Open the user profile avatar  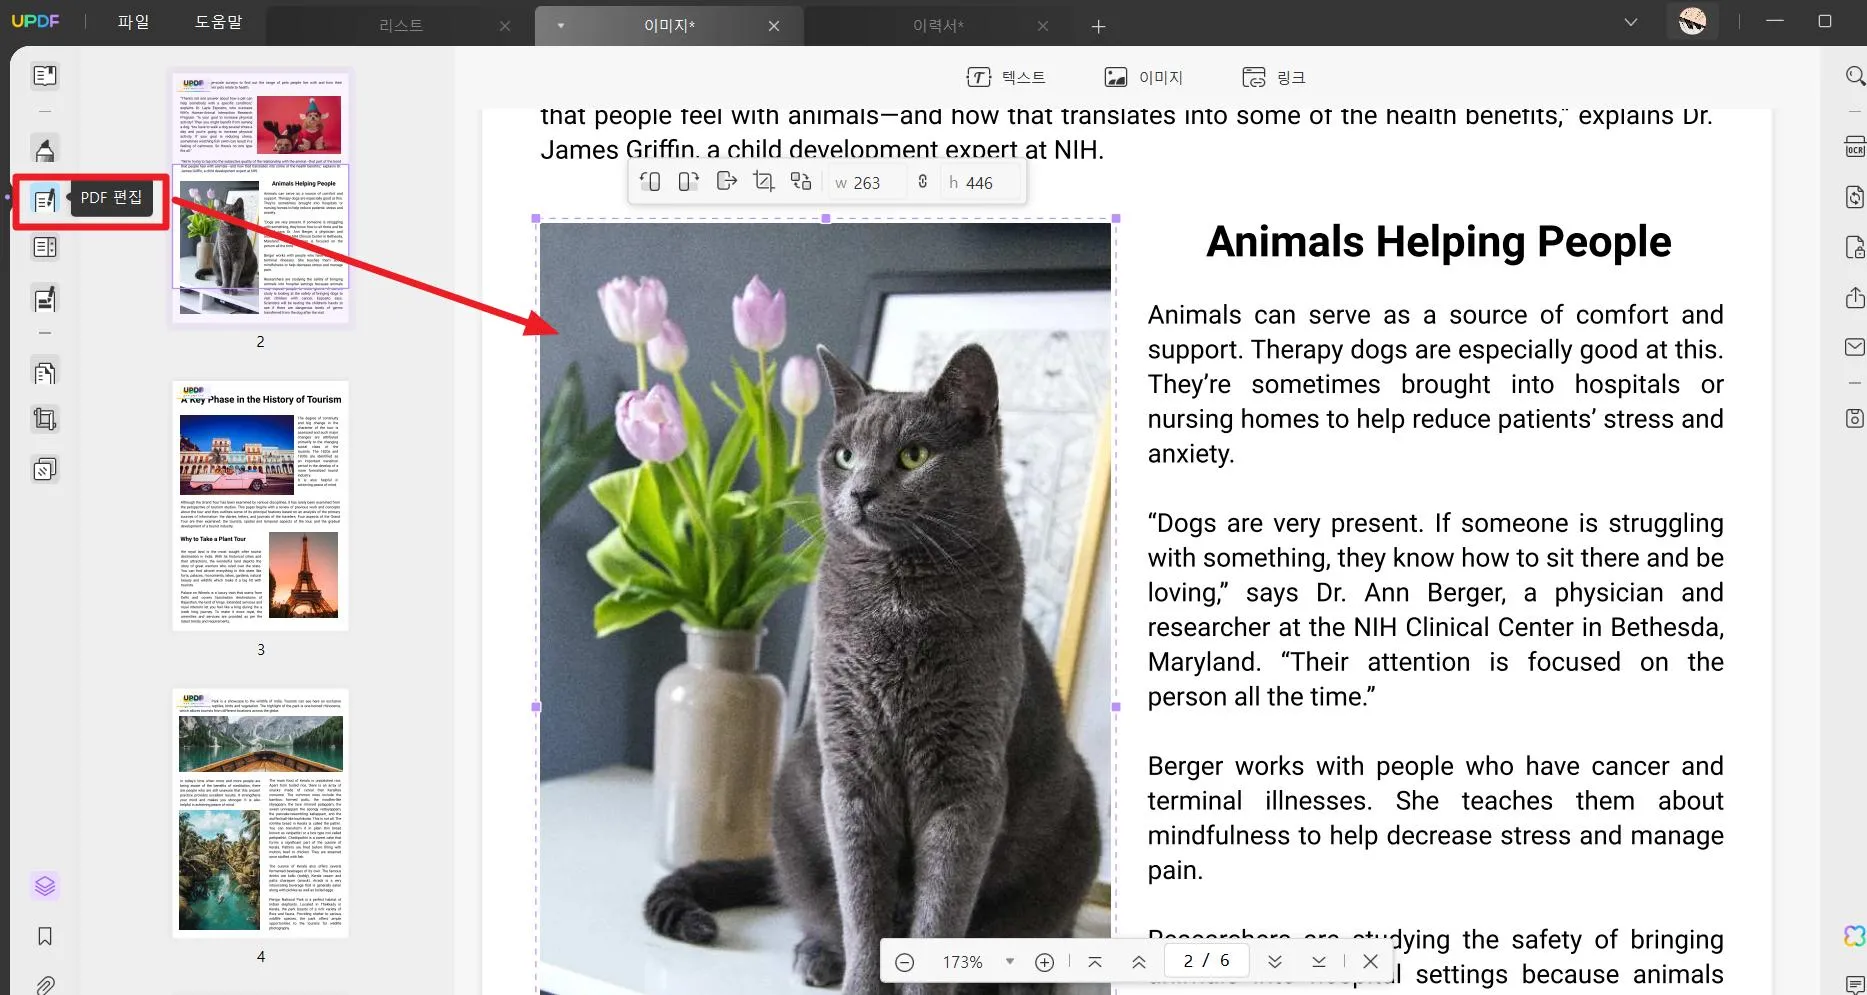pyautogui.click(x=1692, y=21)
